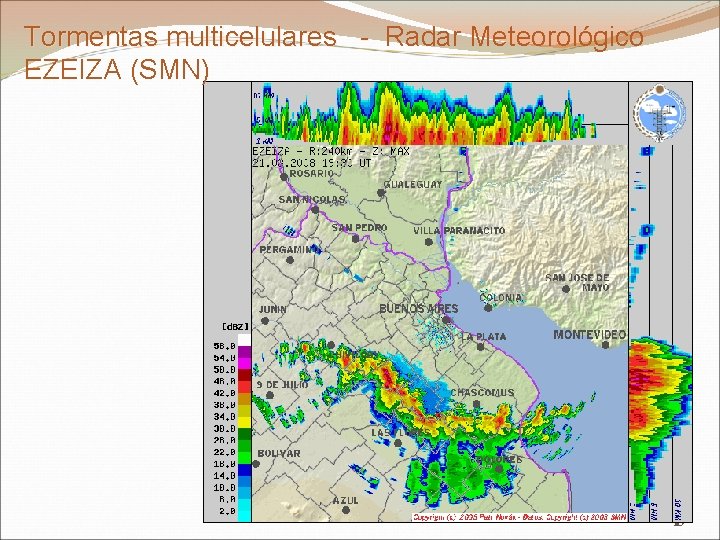Click the 'BOLIVAR' map label
The width and height of the screenshot is (720, 540).
coord(279,453)
